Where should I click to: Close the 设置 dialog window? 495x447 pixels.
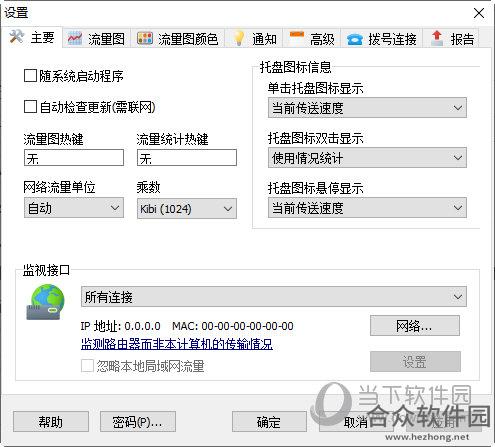point(479,13)
